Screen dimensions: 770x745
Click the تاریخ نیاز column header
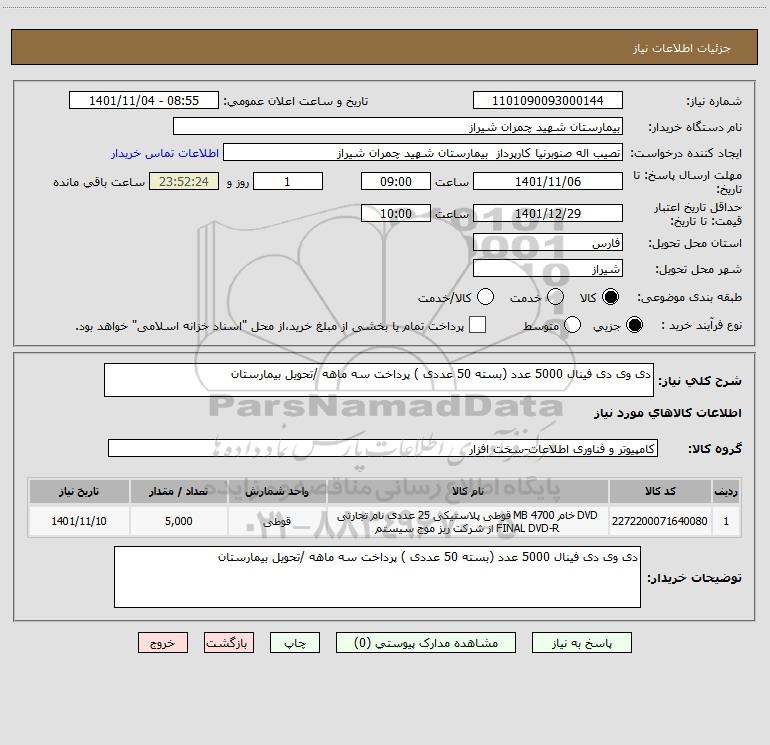pos(79,491)
